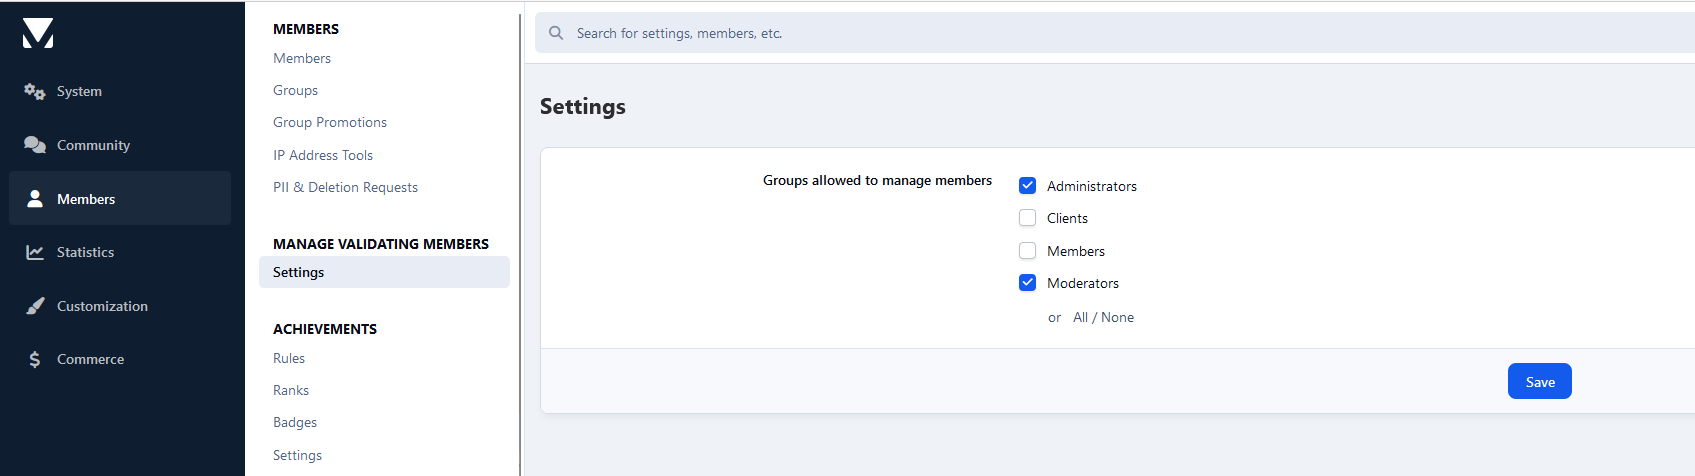Check the Members group checkbox
This screenshot has width=1695, height=476.
(x=1027, y=251)
